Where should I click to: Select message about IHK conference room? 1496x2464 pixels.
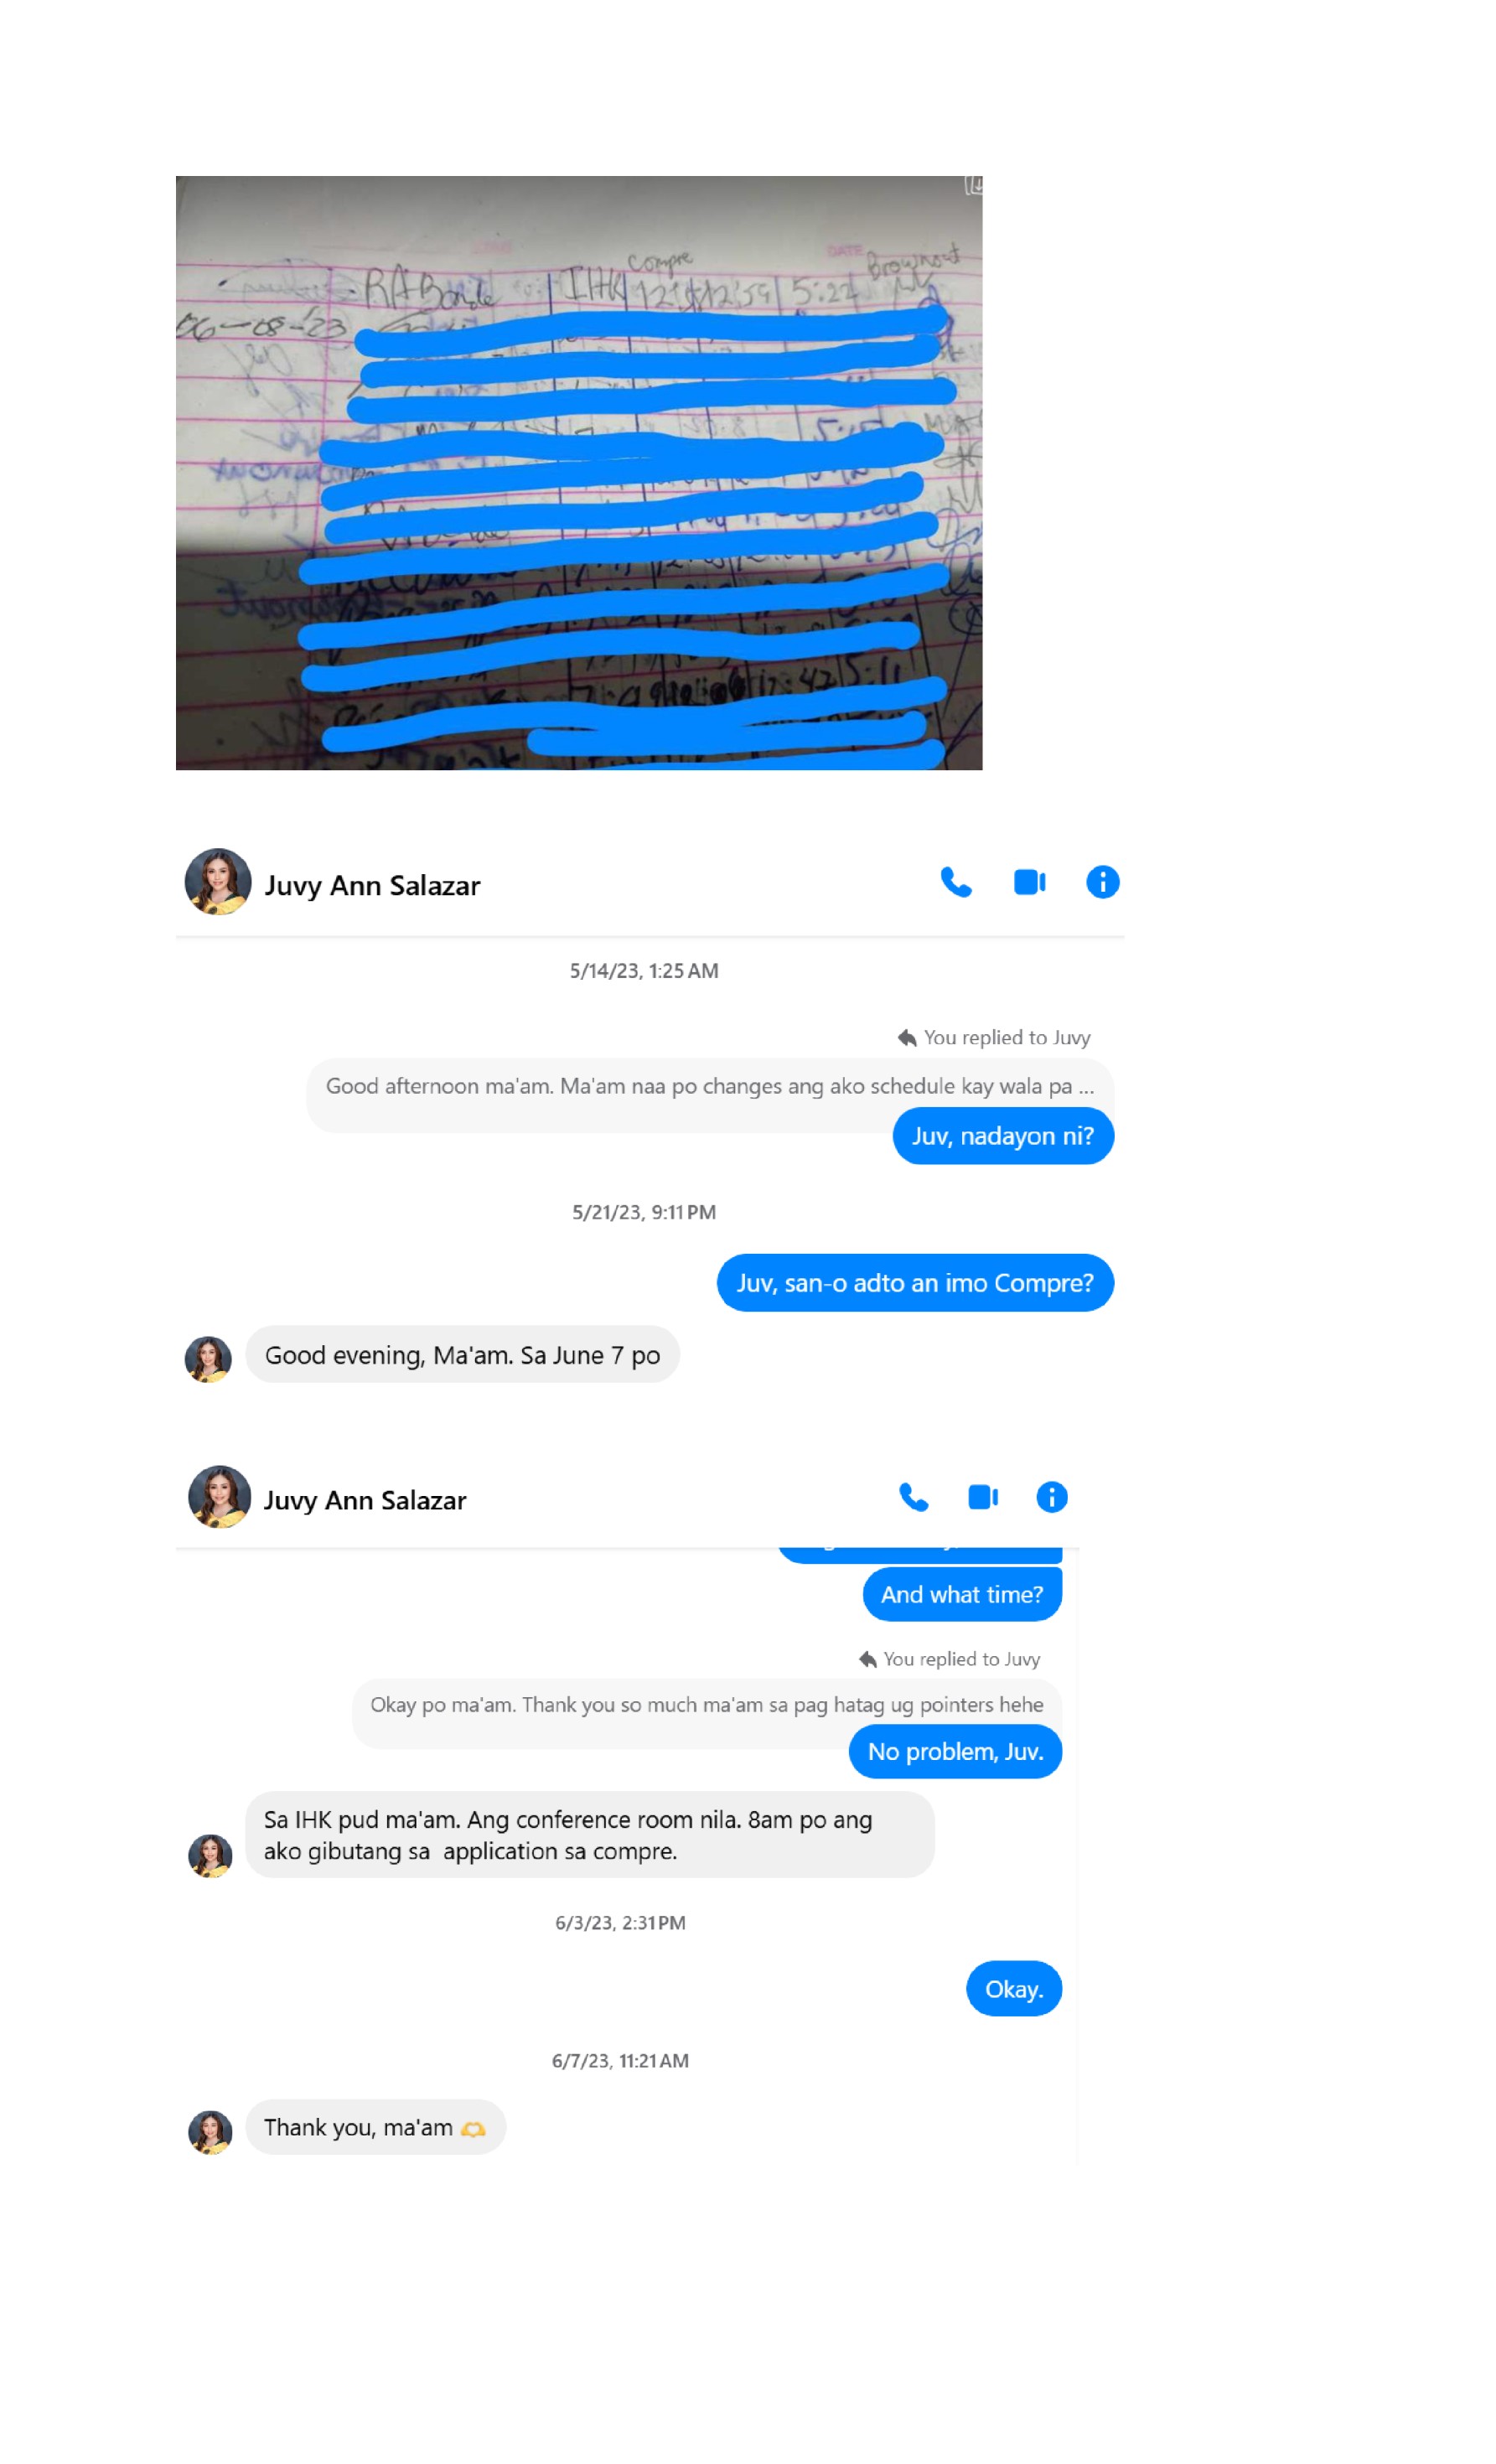coord(590,1835)
